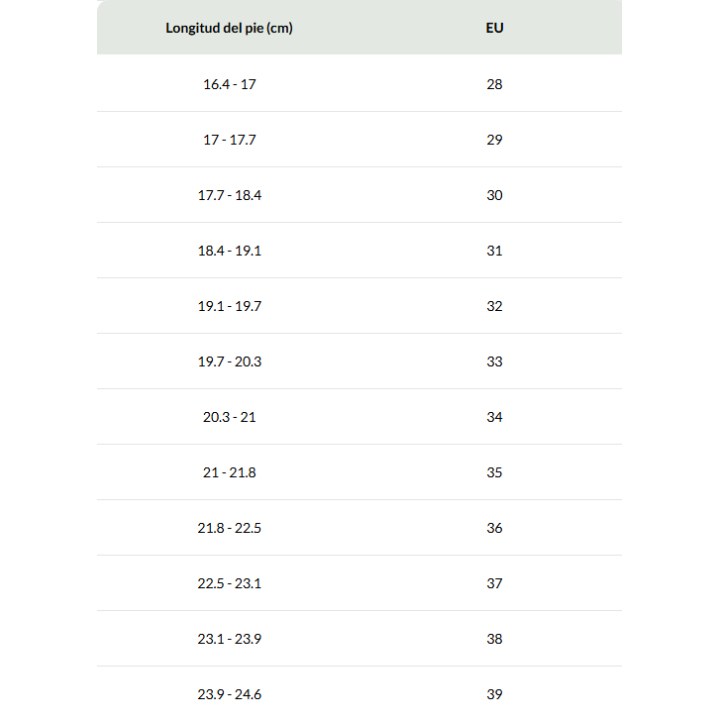The height and width of the screenshot is (720, 720).
Task: Click the 19.1 - 19.7 length cell
Action: [229, 306]
